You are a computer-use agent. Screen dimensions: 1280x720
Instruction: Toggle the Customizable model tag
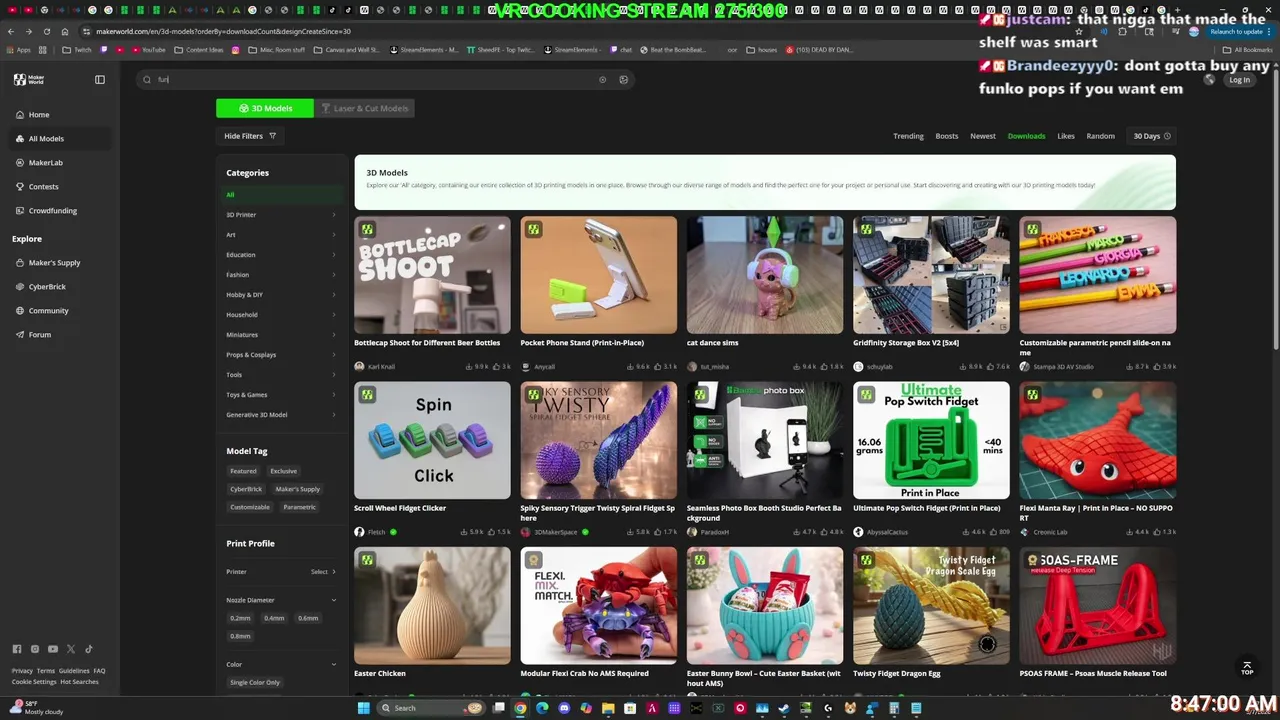(250, 507)
